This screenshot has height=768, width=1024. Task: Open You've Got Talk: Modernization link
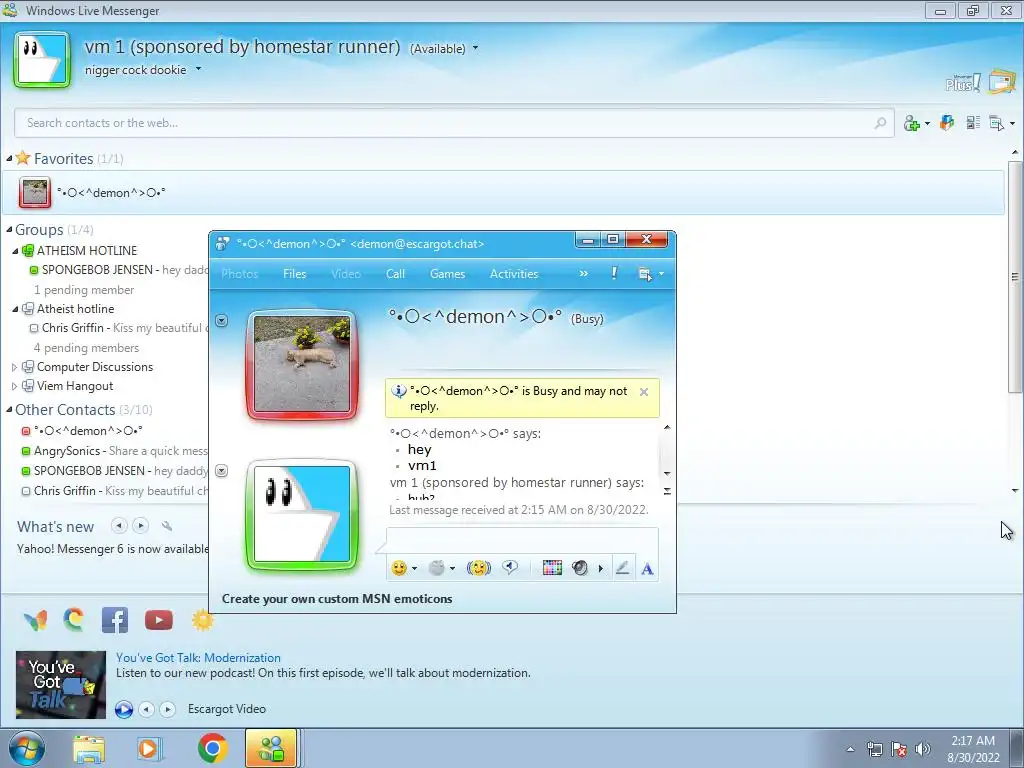[x=199, y=658]
